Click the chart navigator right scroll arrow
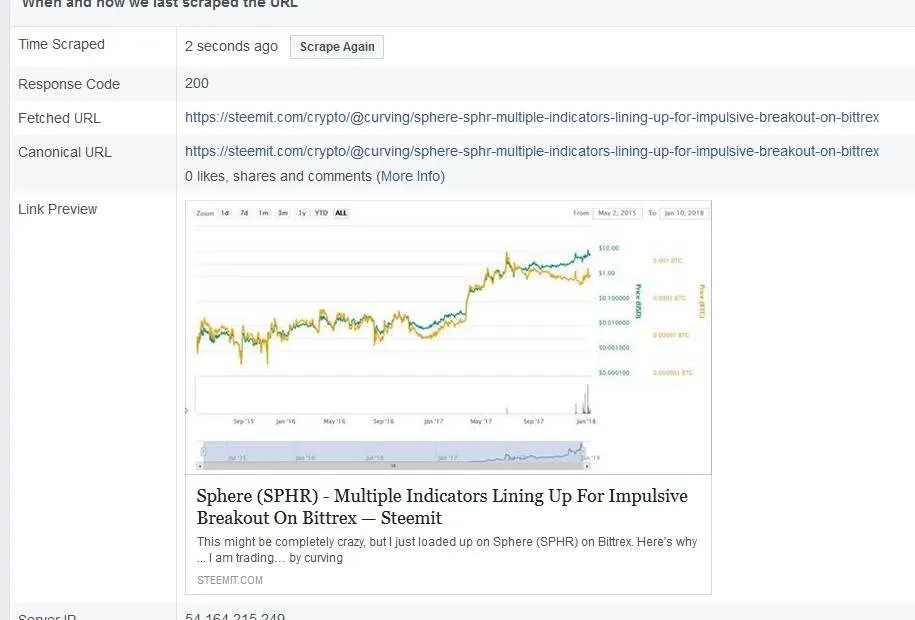 point(587,466)
